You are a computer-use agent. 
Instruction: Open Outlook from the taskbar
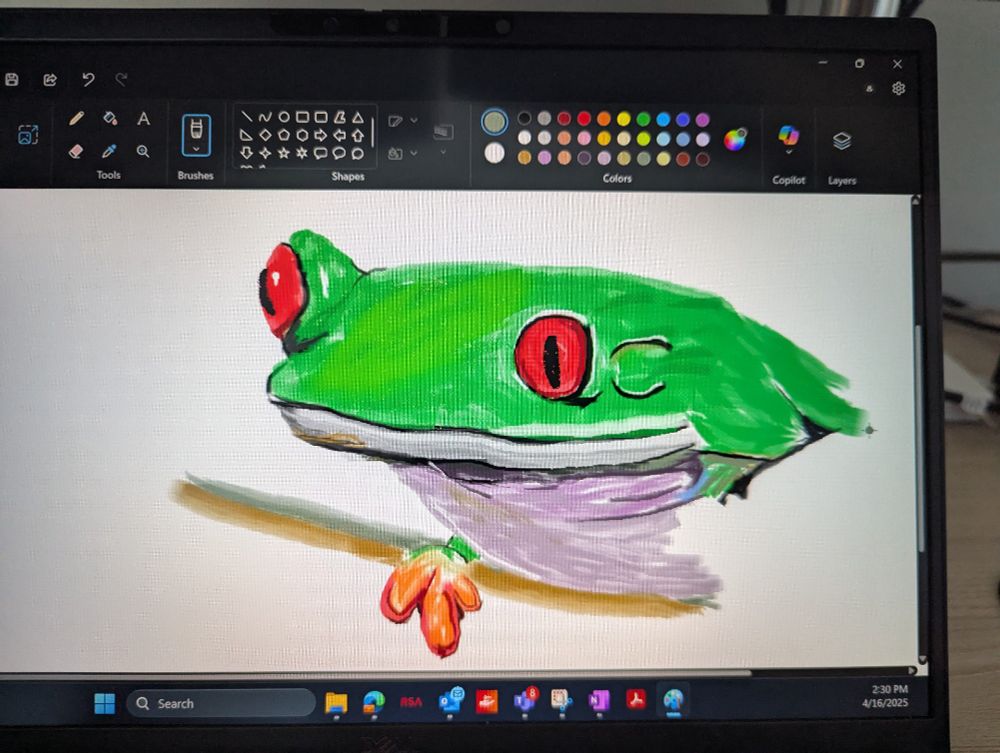(x=451, y=701)
